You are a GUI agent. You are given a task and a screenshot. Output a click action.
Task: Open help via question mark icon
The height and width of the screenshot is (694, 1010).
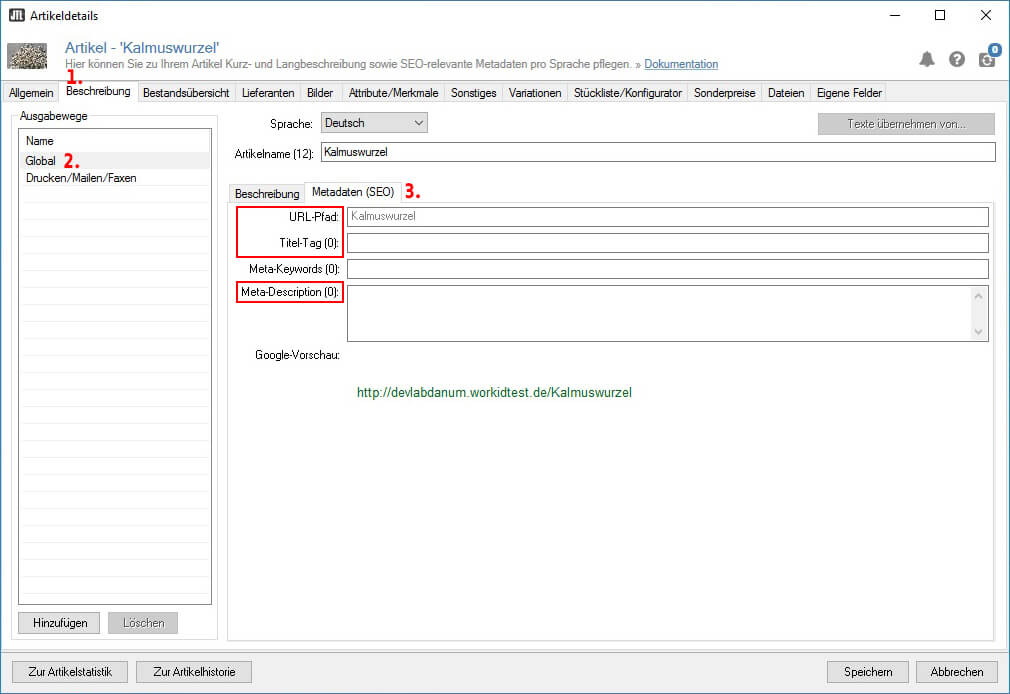point(957,59)
